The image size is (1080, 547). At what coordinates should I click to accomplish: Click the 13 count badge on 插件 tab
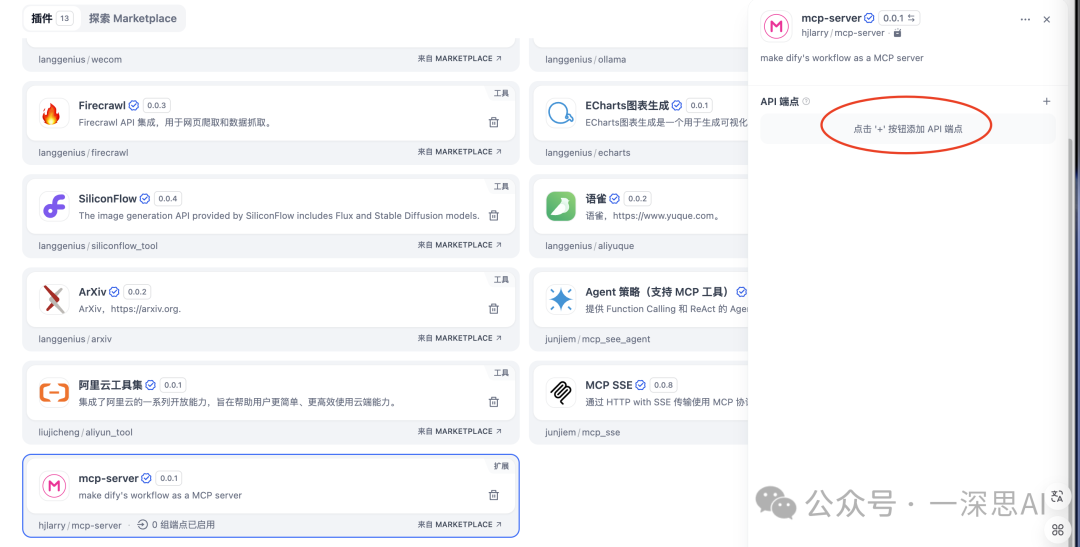(x=65, y=19)
